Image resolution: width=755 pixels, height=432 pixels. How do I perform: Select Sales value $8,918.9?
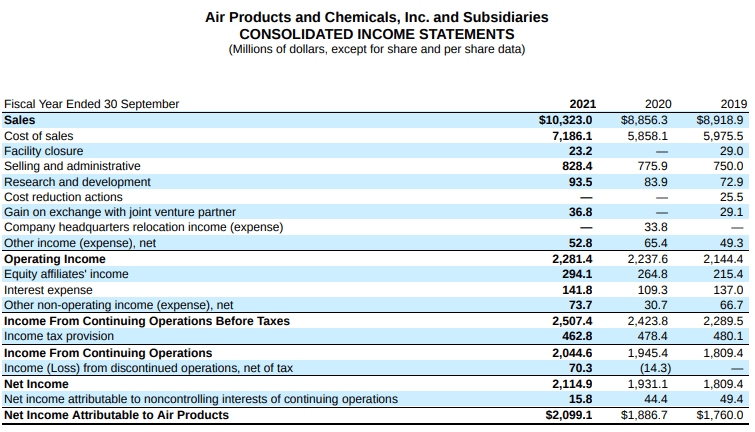pyautogui.click(x=719, y=120)
